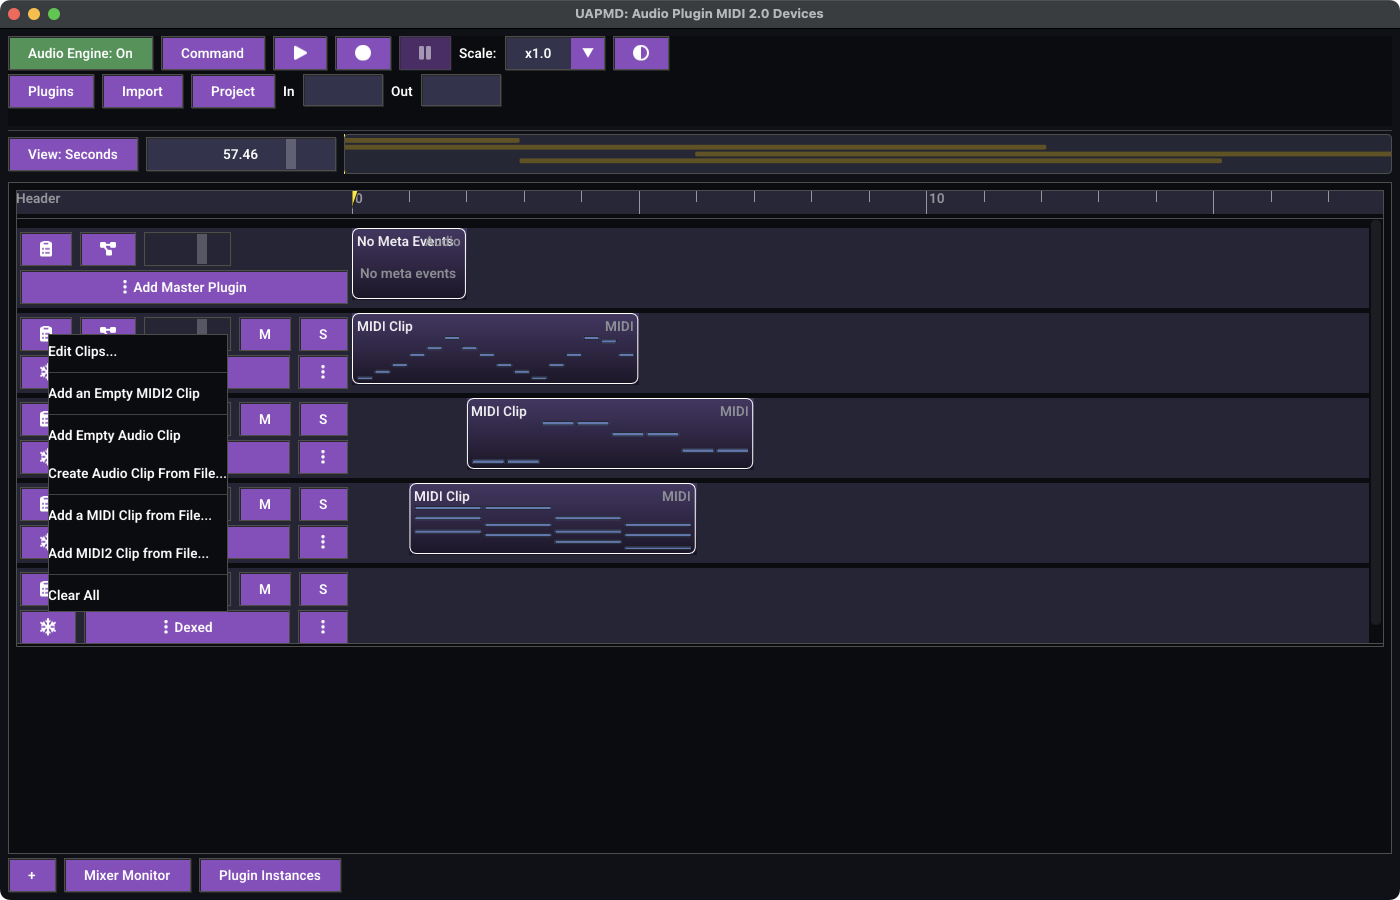1400x900 pixels.
Task: Open the master track clips icon
Action: 46,249
